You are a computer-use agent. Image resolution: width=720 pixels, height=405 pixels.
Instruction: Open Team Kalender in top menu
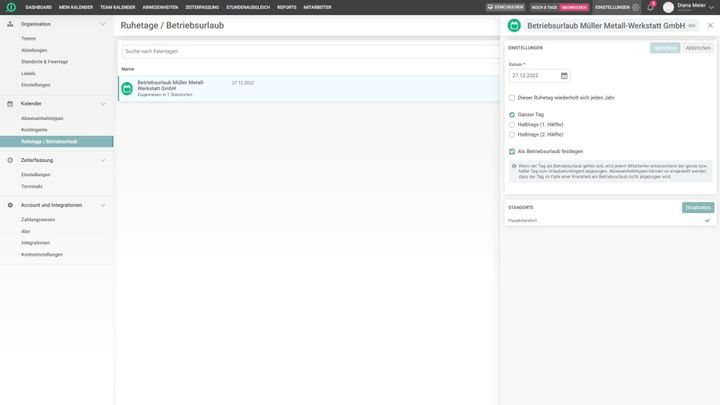(x=117, y=7)
